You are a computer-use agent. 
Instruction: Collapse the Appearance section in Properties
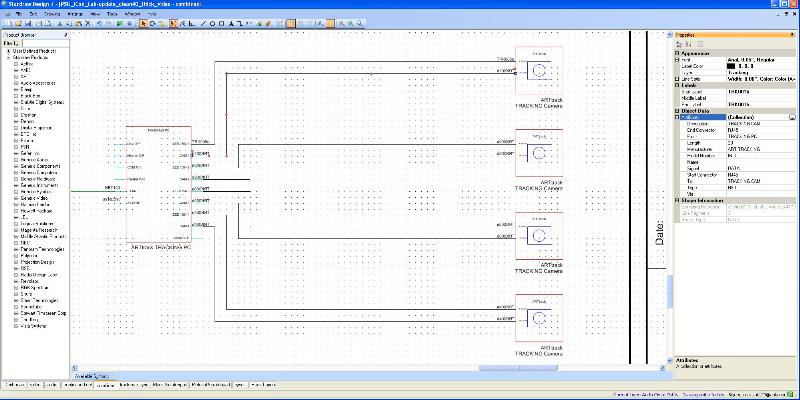point(679,52)
